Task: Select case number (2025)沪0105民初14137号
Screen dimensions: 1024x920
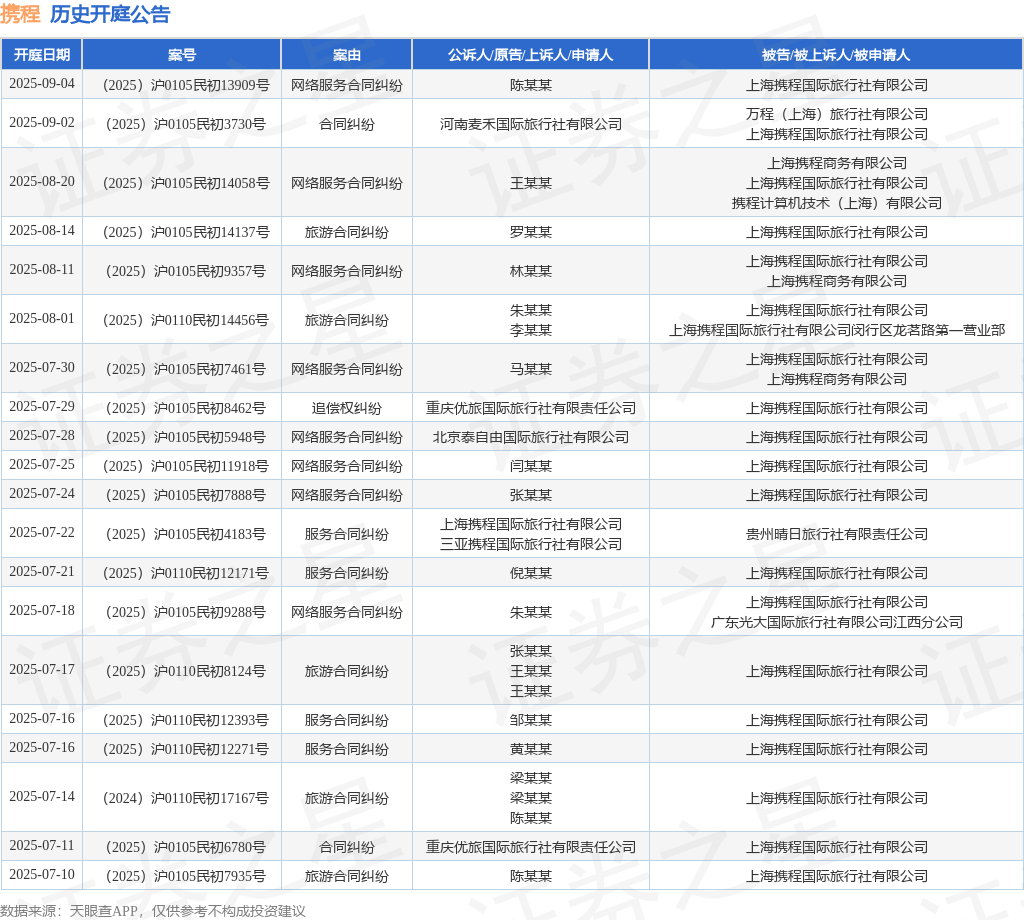Action: point(186,232)
